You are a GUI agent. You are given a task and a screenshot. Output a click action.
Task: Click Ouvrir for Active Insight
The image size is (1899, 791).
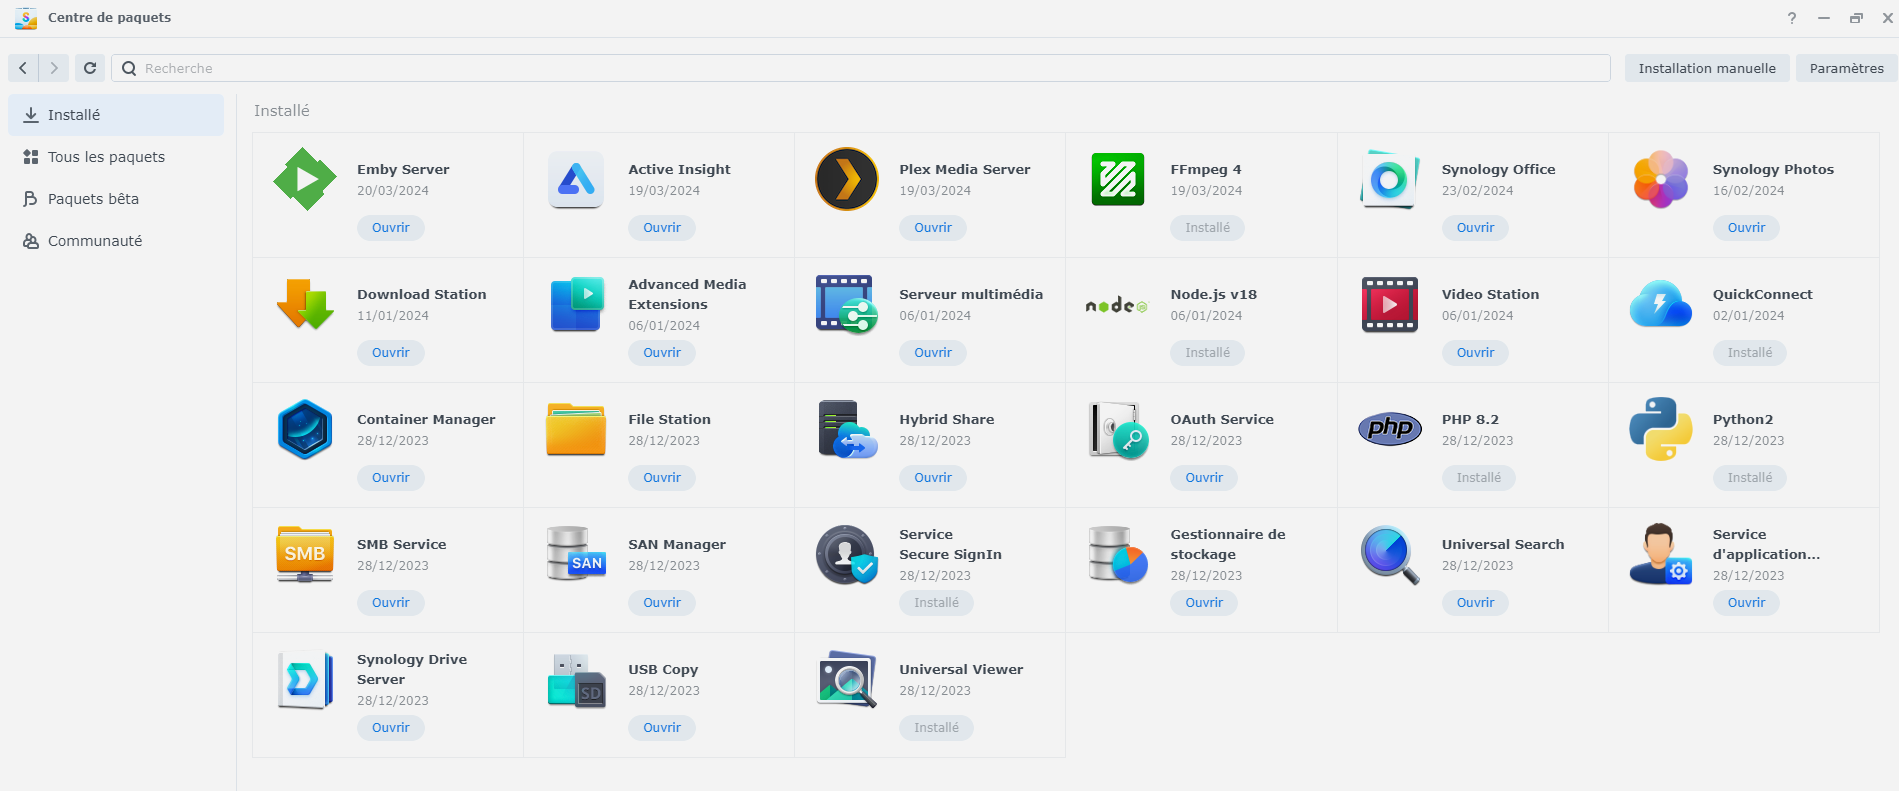pyautogui.click(x=662, y=228)
